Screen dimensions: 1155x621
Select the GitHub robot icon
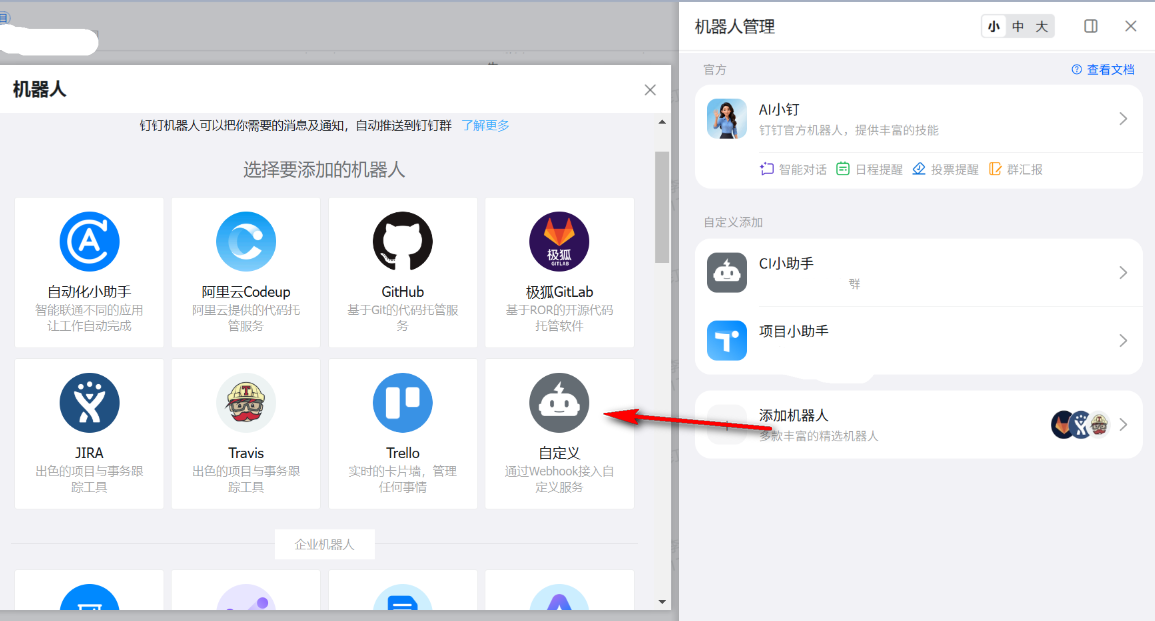(402, 242)
